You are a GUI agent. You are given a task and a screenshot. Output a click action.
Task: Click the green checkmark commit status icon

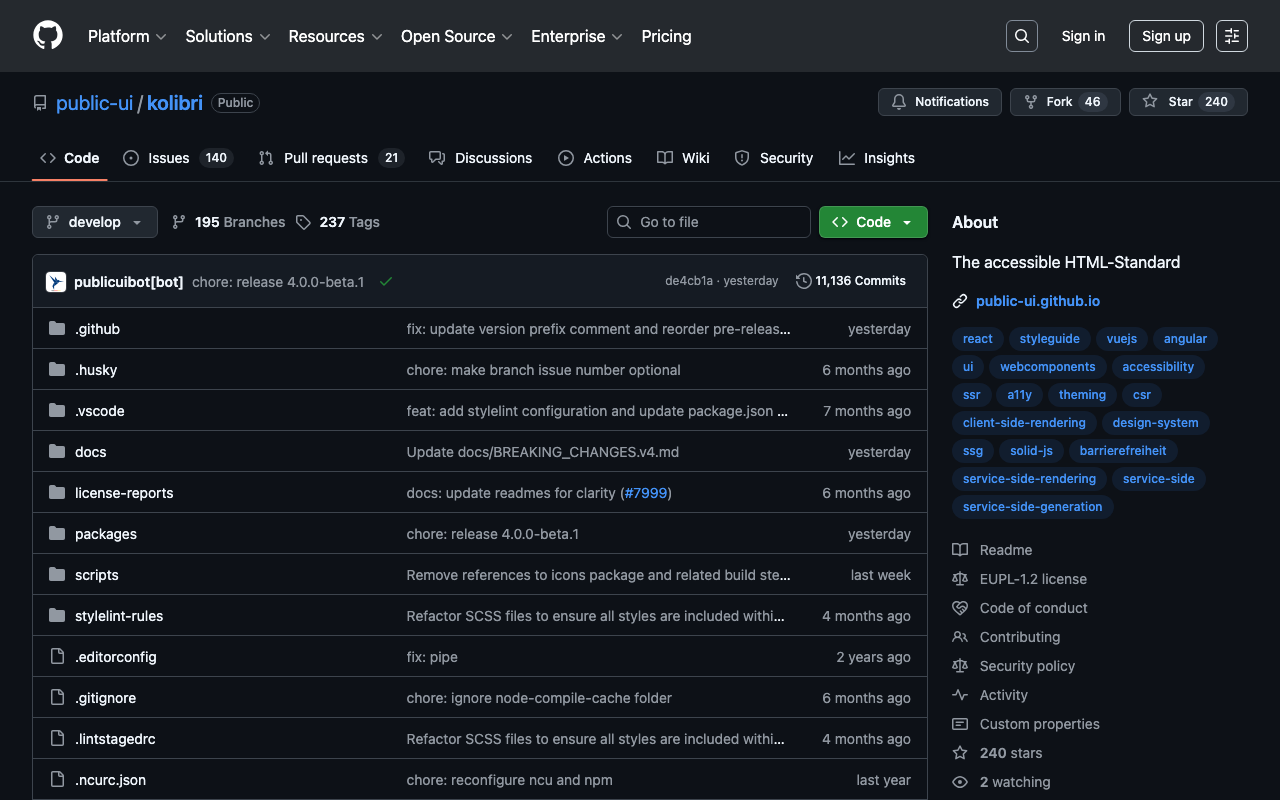click(386, 282)
